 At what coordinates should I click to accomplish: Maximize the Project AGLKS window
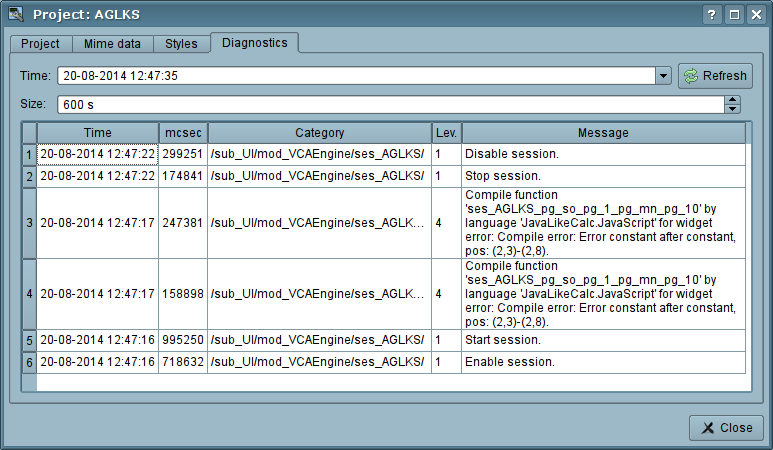[734, 15]
